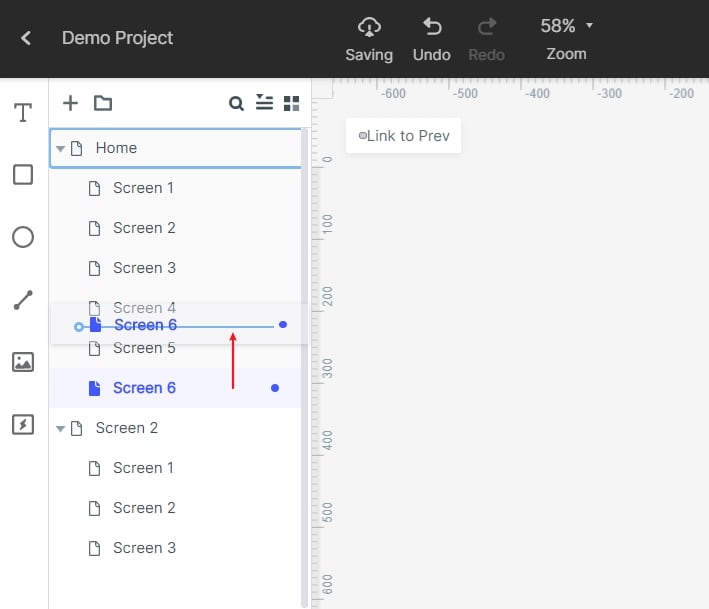Click the blue dot on Screen 6 row

(x=274, y=388)
